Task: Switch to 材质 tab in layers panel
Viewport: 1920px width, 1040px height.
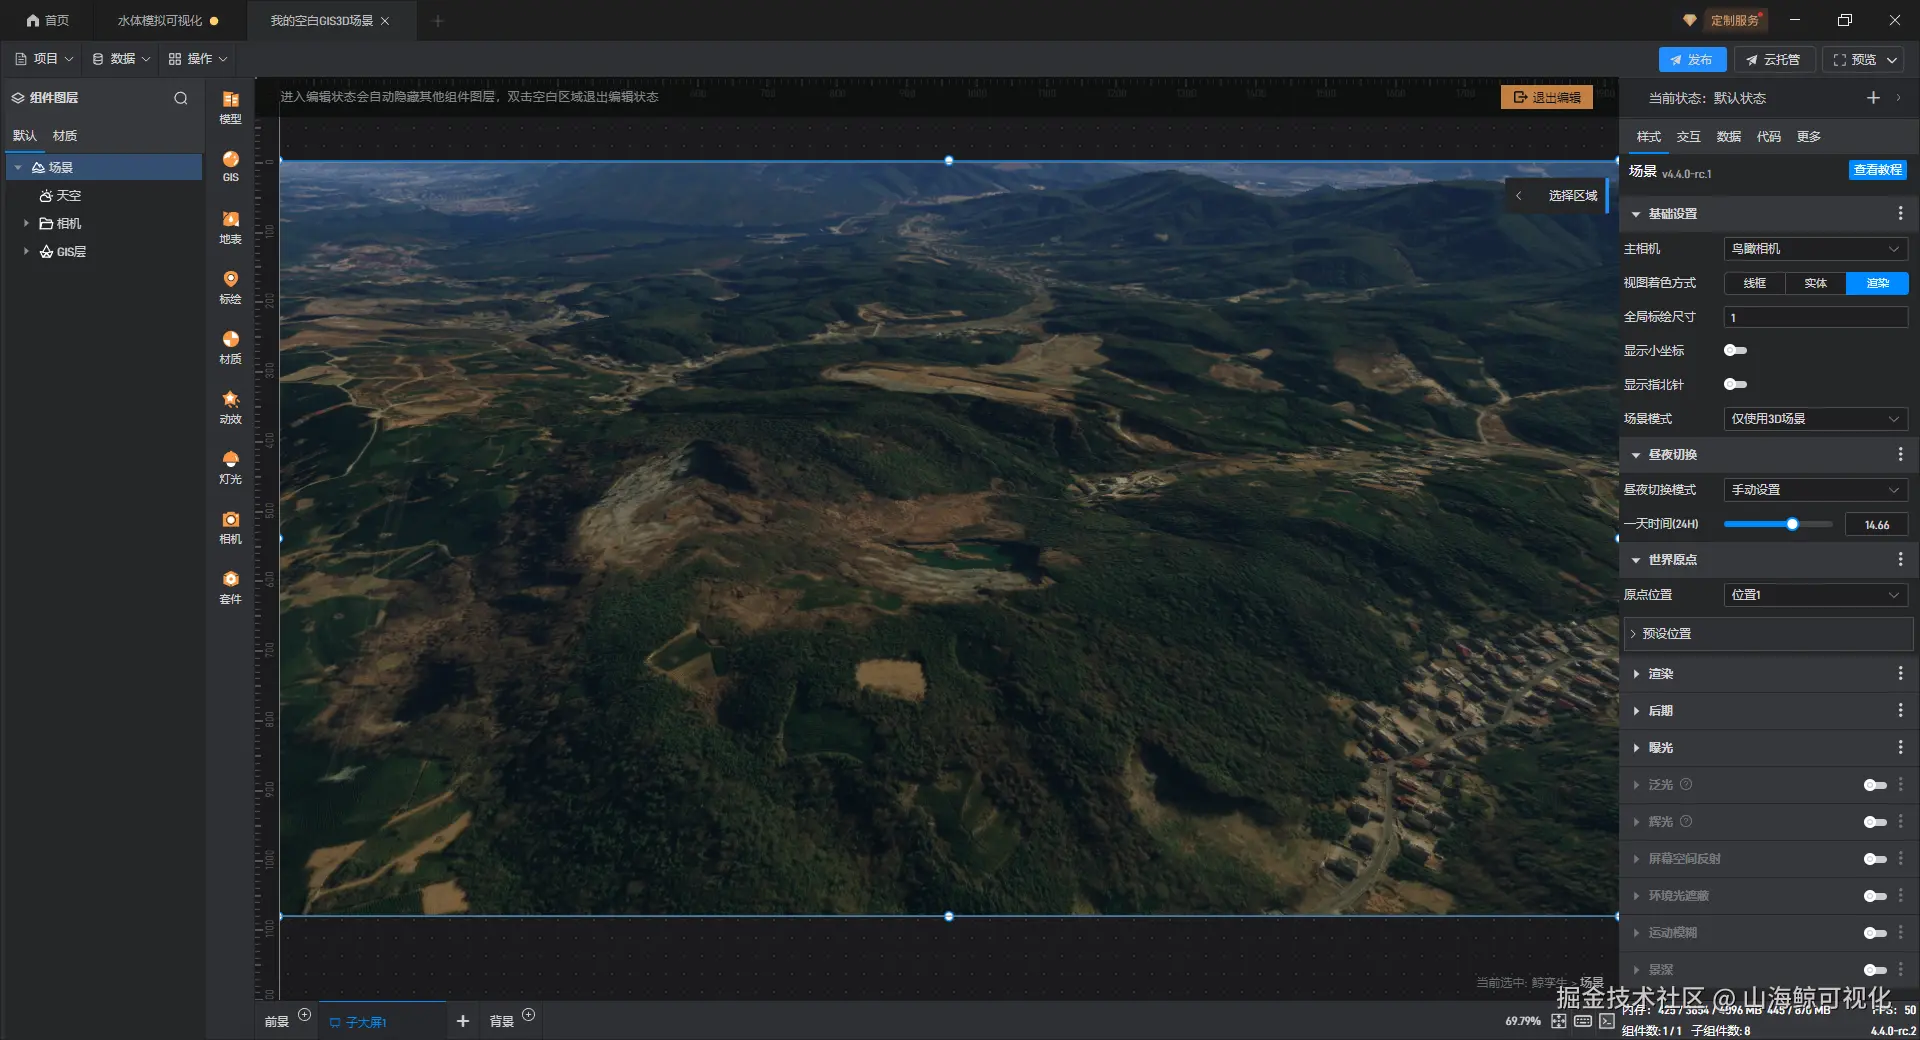Action: point(65,135)
